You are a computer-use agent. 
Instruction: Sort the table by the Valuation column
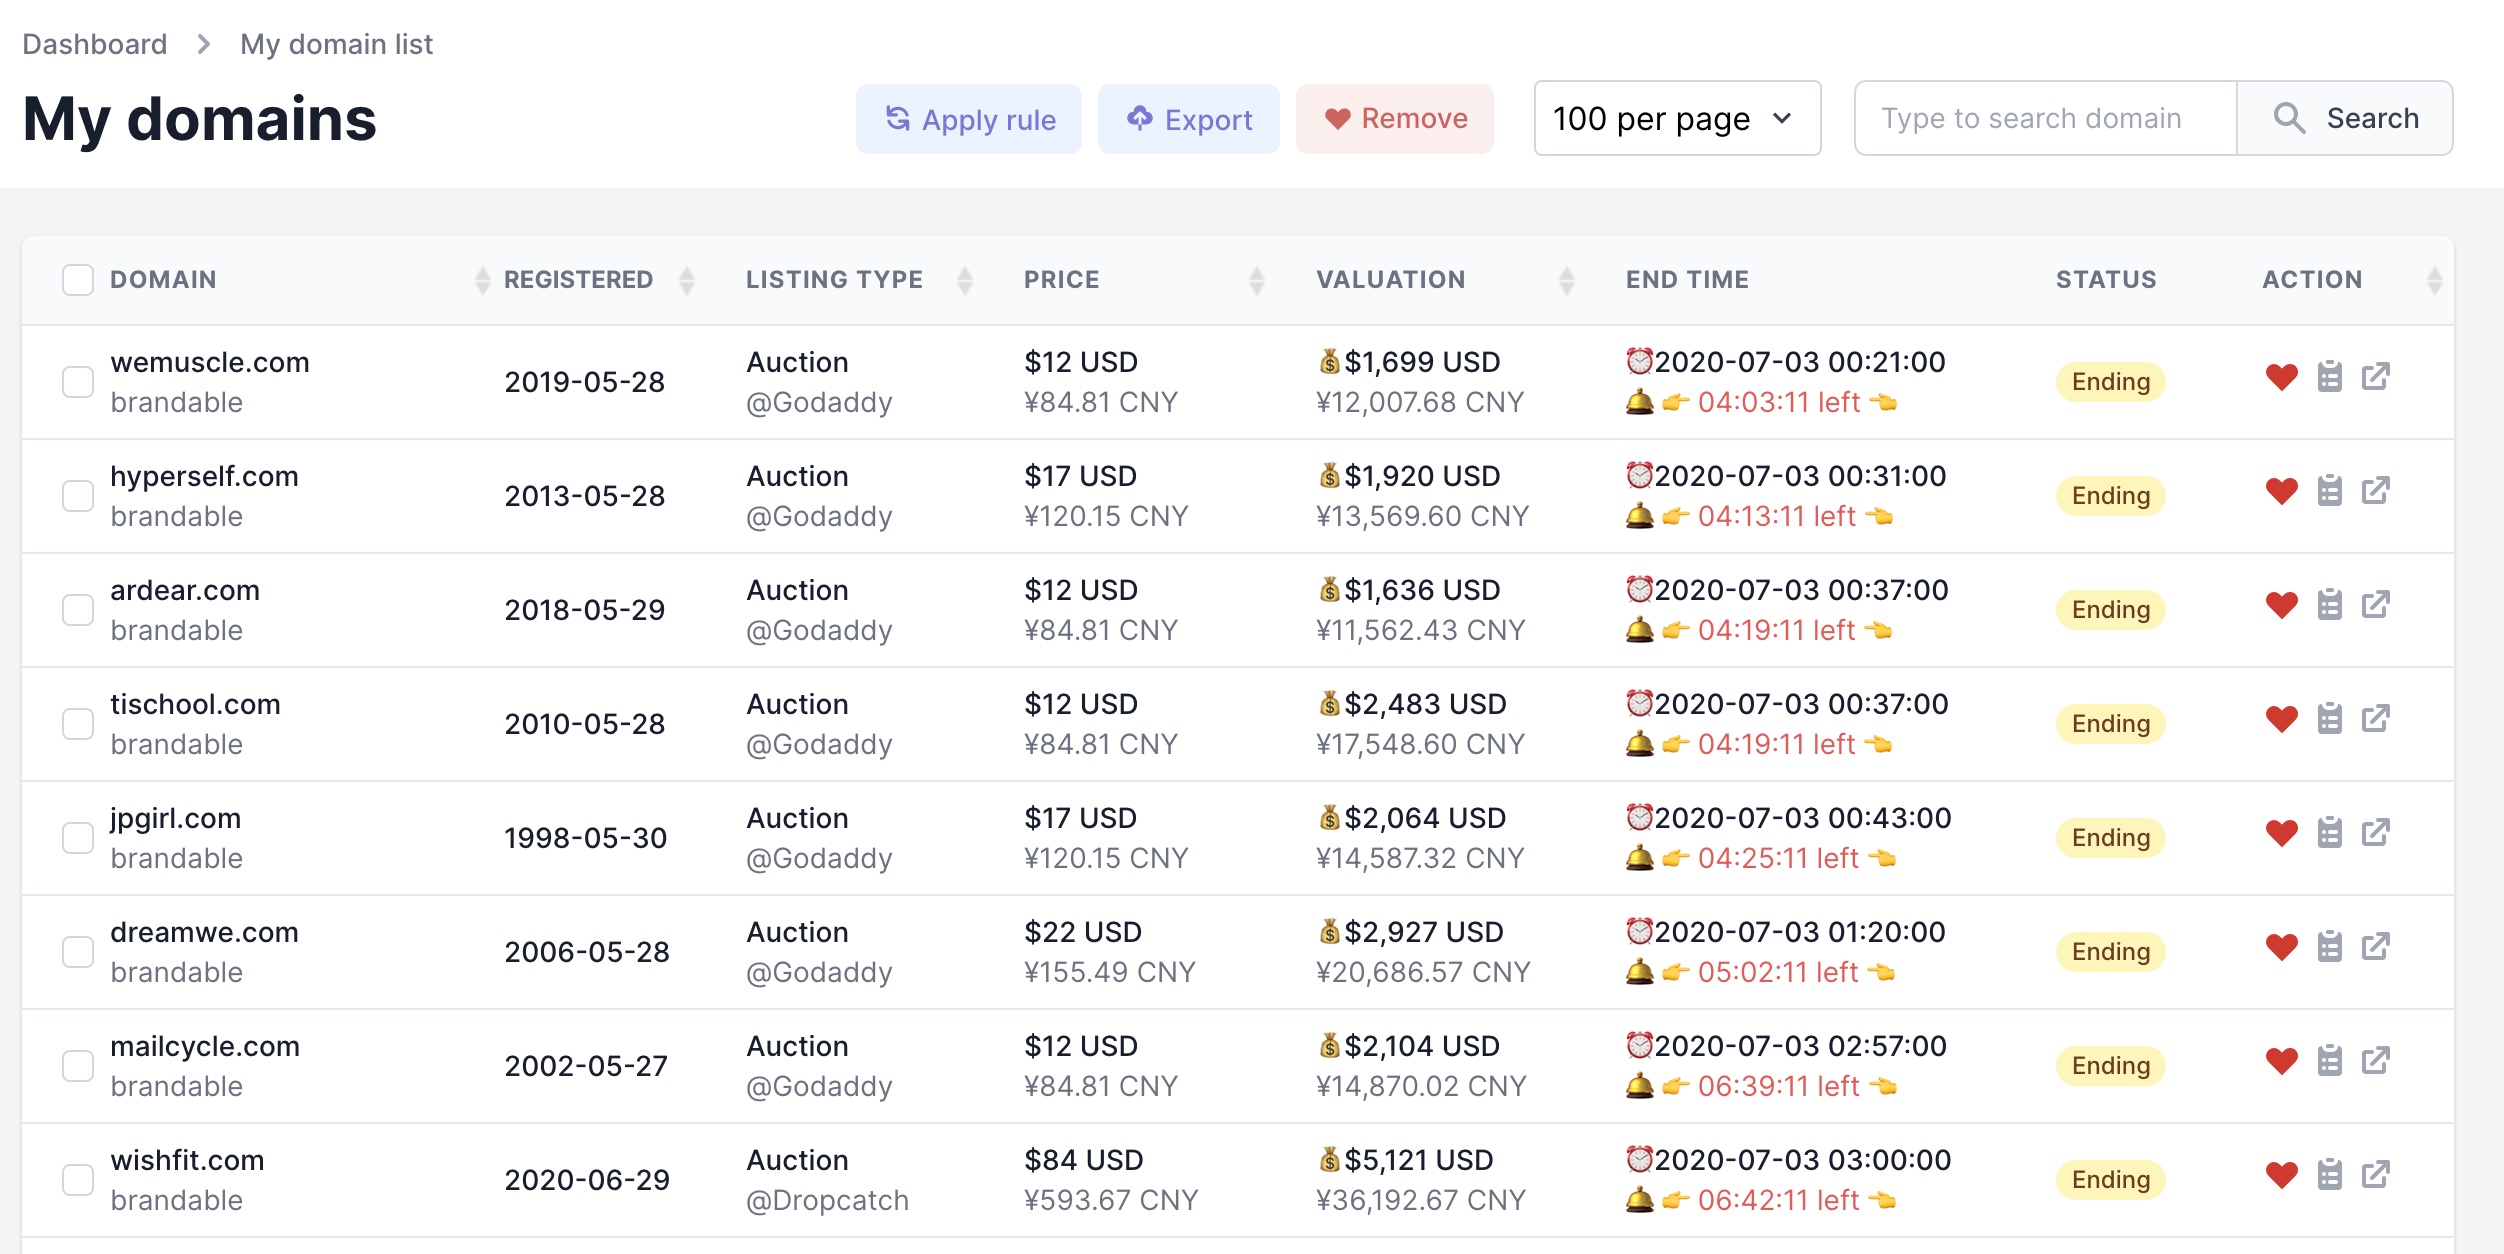[x=1566, y=280]
